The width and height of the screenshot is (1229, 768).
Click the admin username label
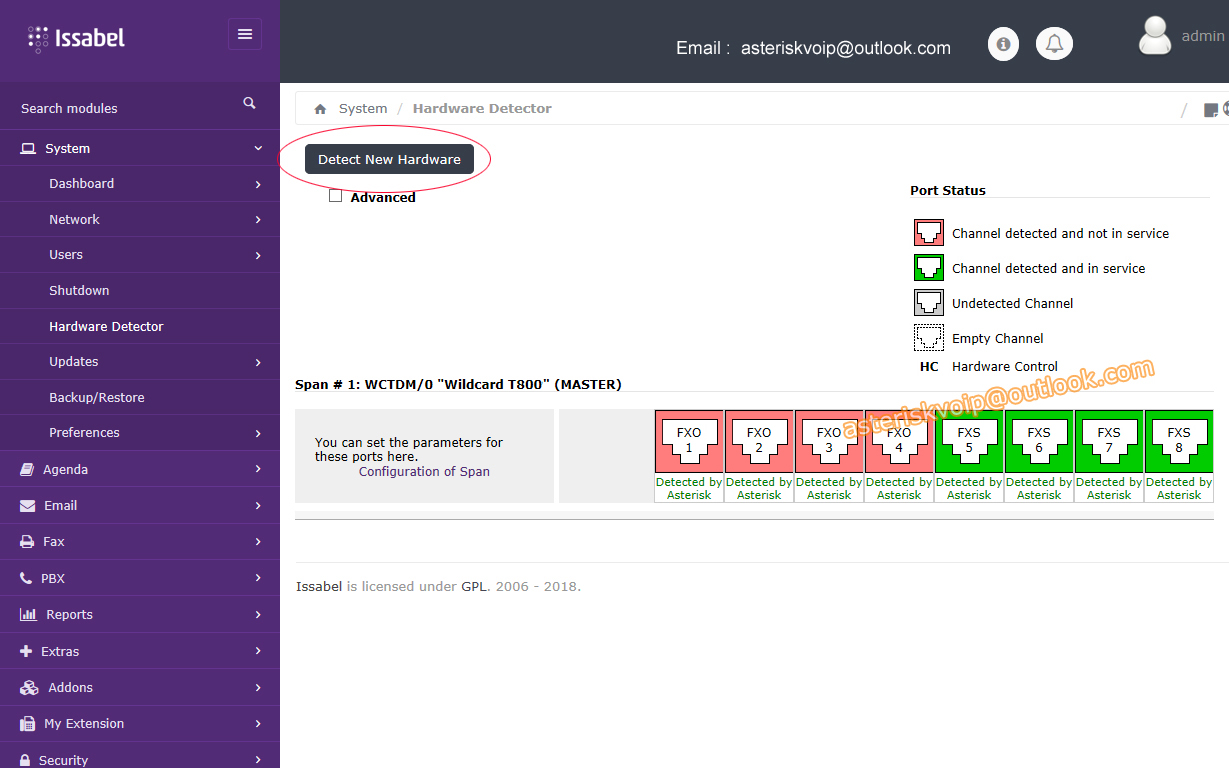1203,36
